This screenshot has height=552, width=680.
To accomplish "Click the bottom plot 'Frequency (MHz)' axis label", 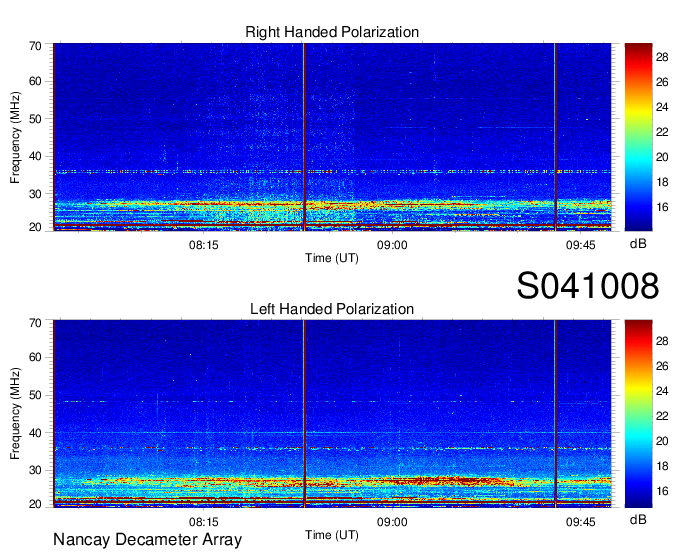I will 15,414.
